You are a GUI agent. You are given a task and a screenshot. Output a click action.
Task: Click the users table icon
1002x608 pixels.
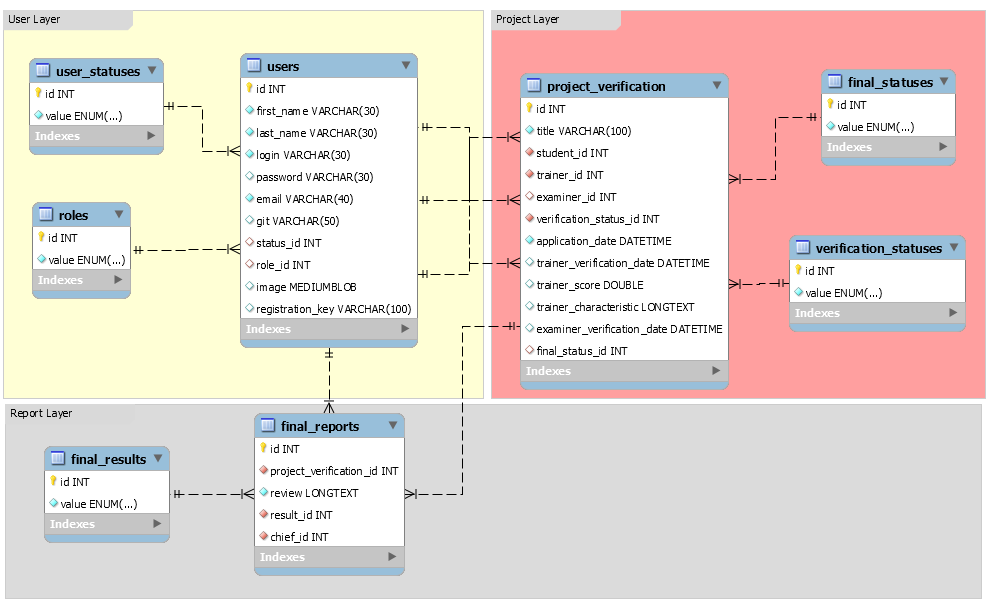coord(254,65)
